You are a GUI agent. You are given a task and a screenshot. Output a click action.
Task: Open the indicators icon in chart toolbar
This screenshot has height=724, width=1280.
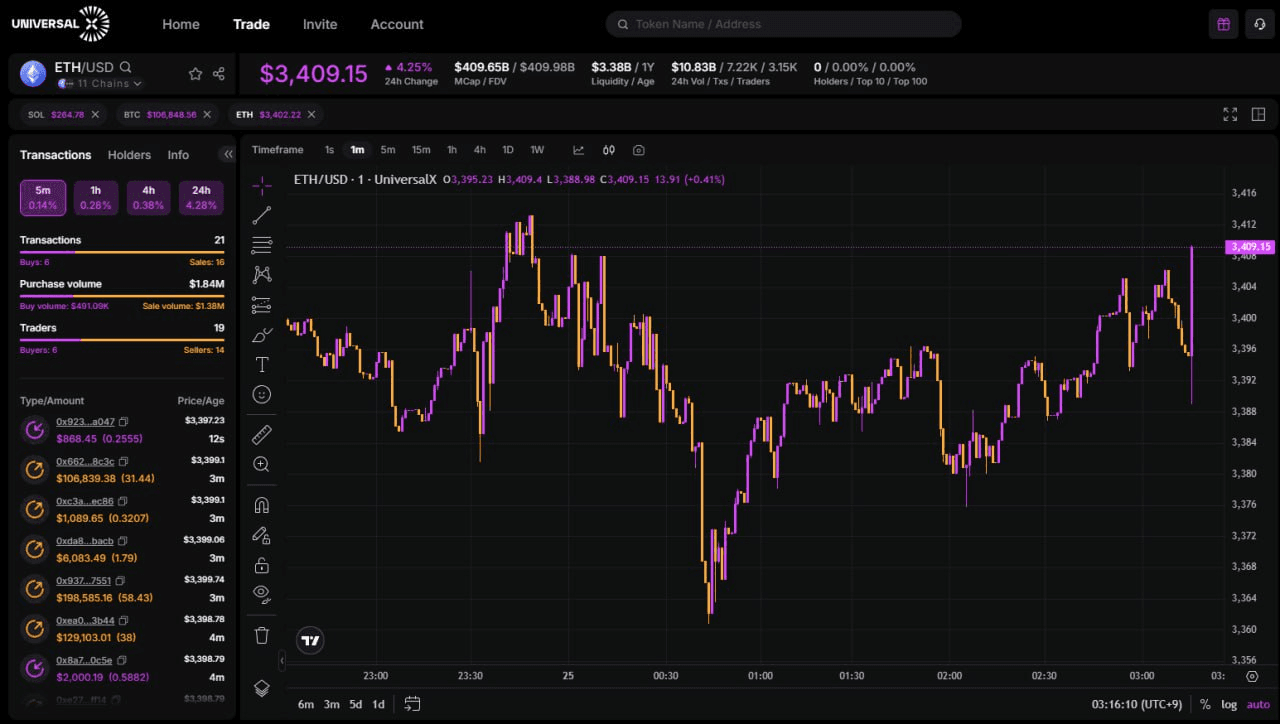(578, 150)
